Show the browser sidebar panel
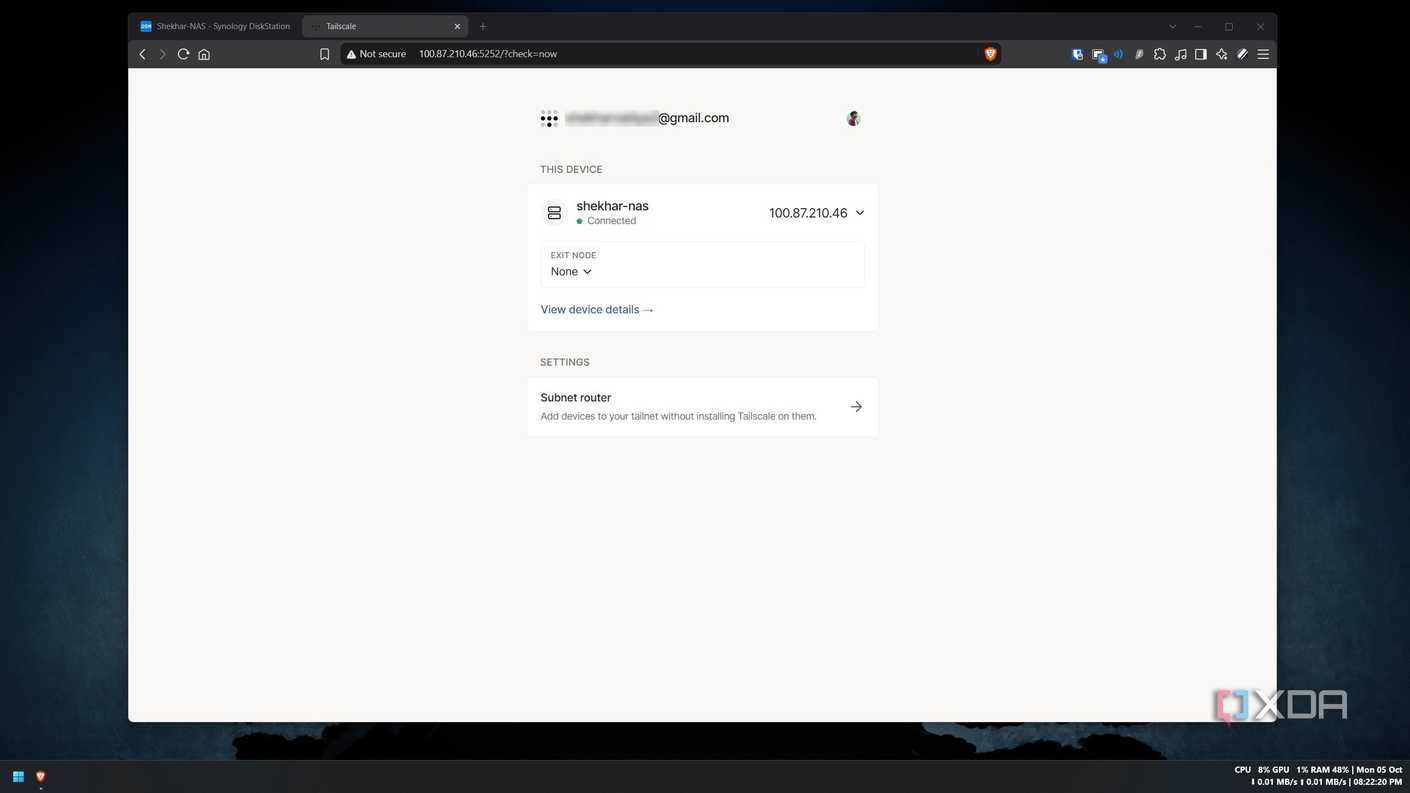The image size is (1410, 793). point(1201,54)
